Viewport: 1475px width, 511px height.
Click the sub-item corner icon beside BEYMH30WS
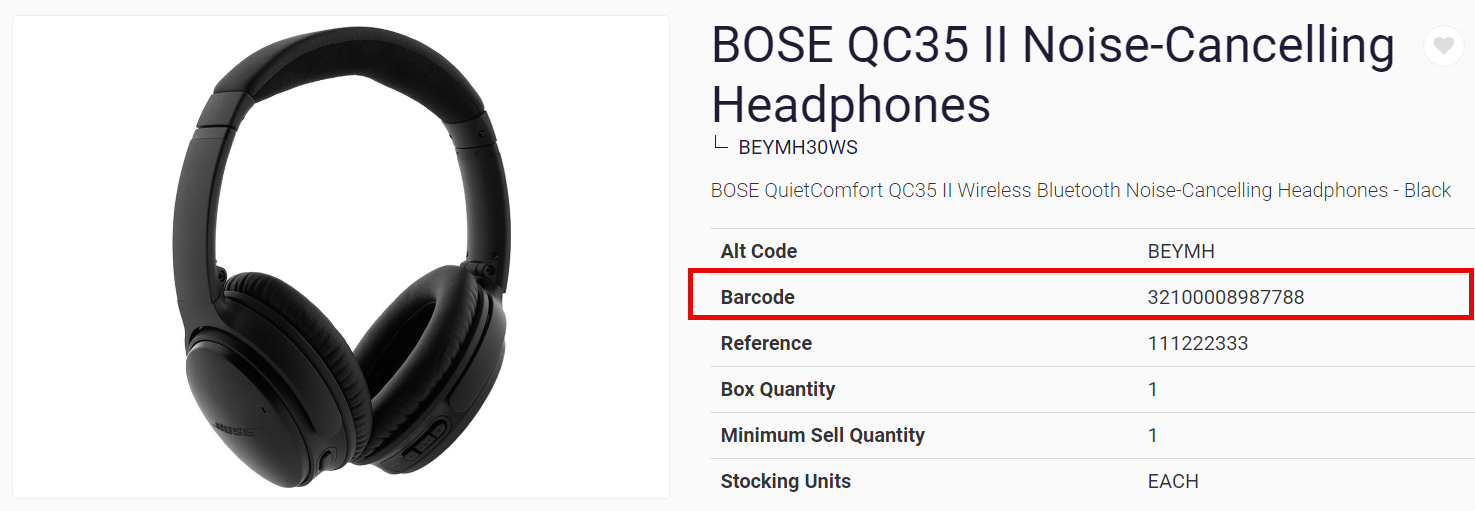(719, 144)
